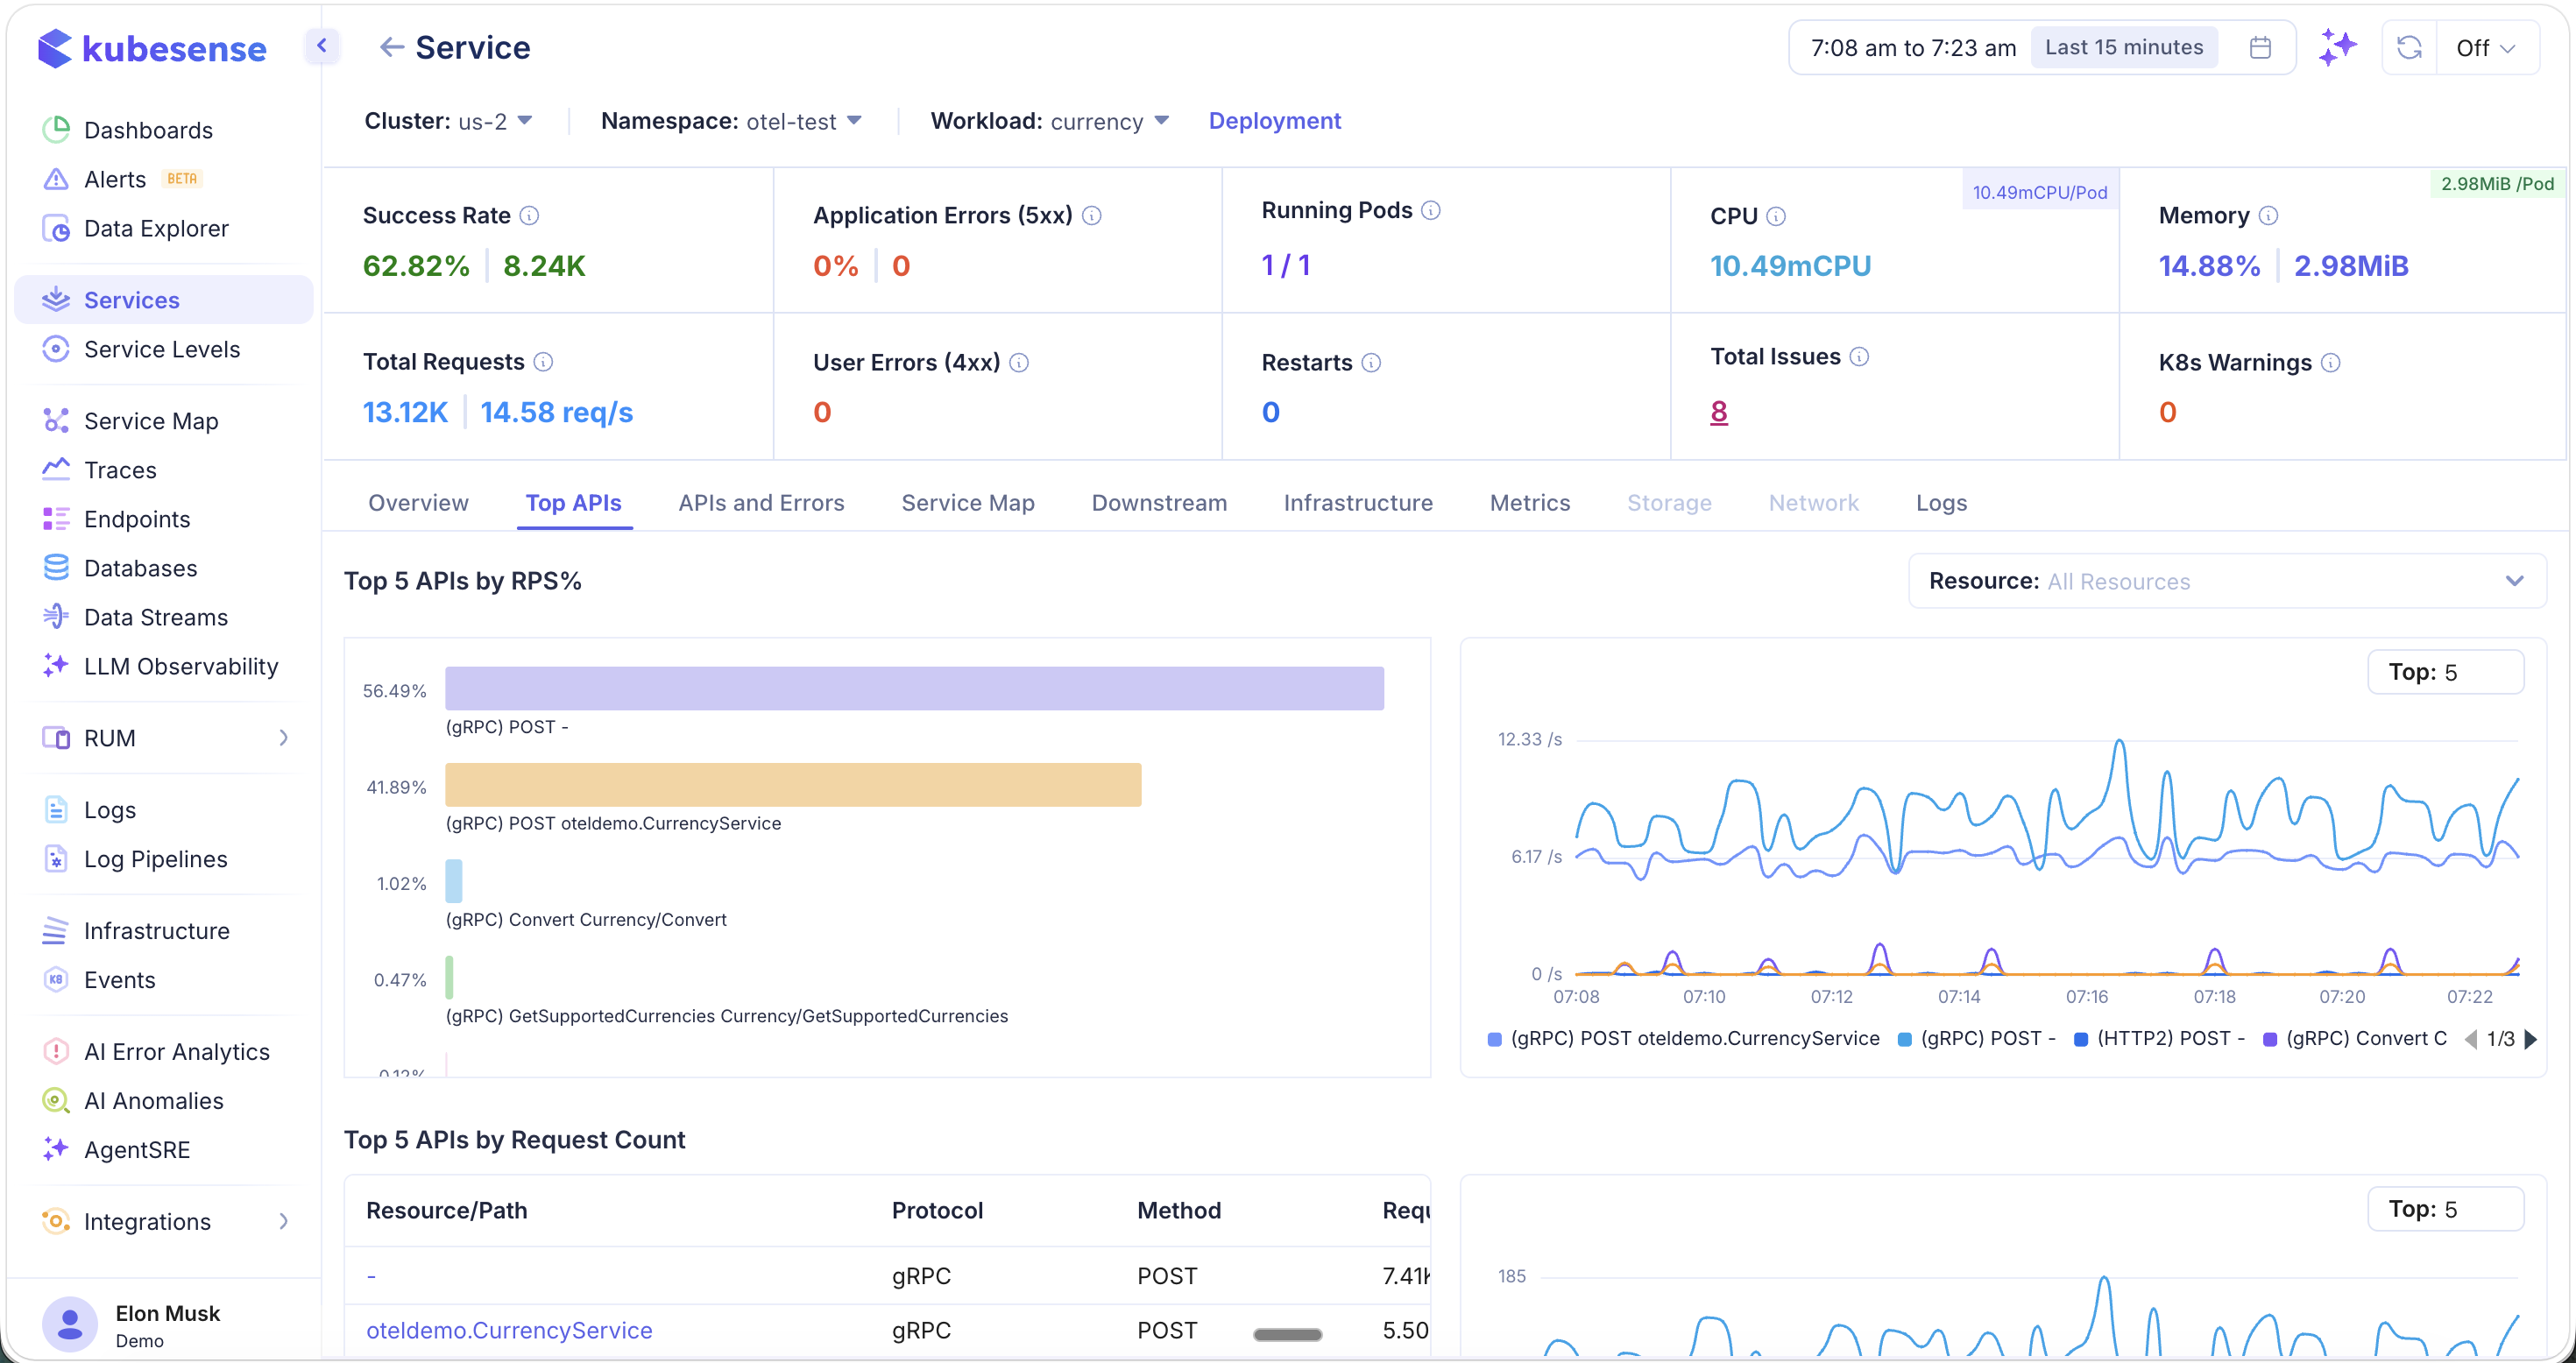The image size is (2576, 1363).
Task: Select AgentSRE in the sidebar
Action: [136, 1149]
